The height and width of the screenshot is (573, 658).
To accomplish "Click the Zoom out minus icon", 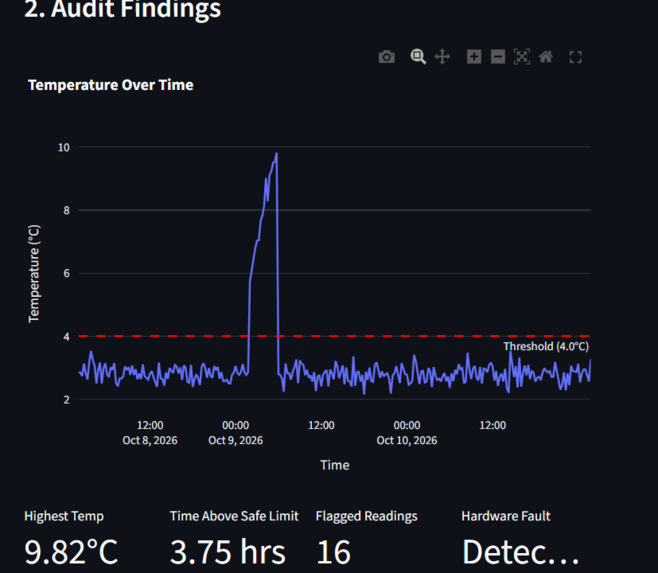I will 498,57.
